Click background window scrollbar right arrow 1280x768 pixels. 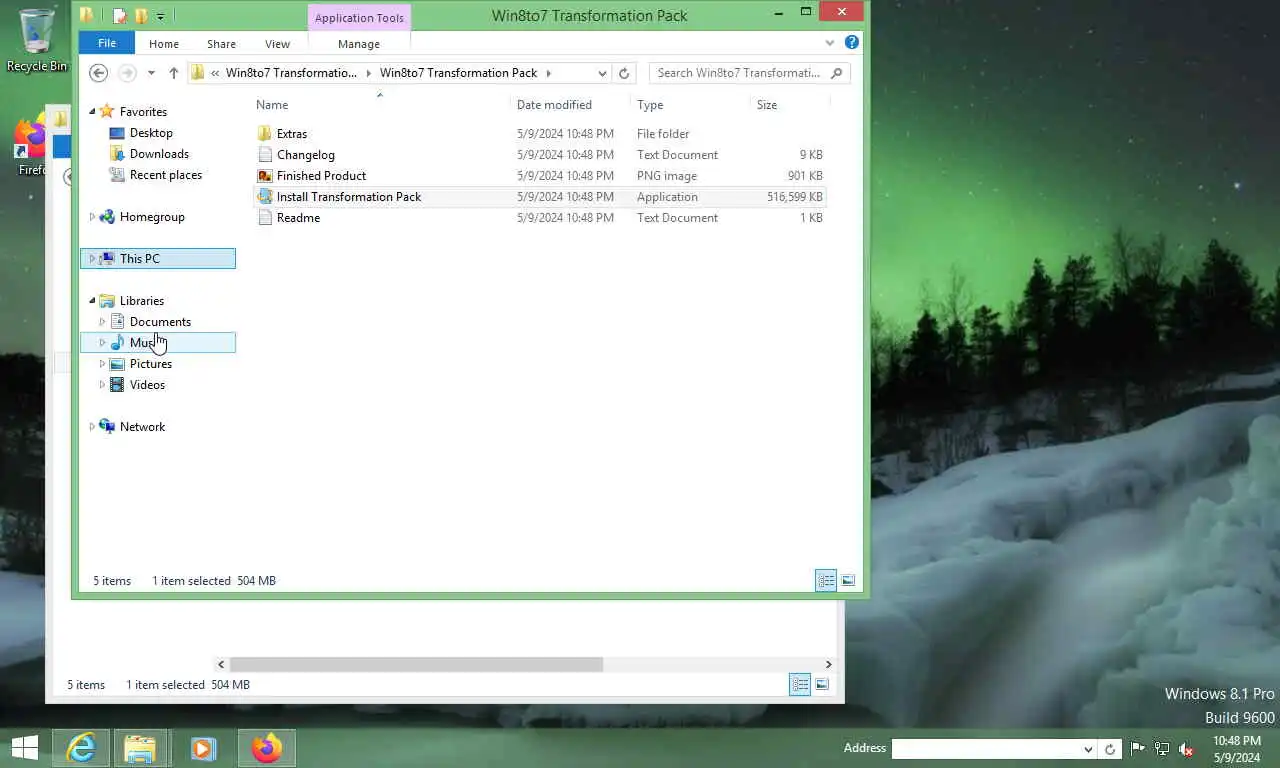pyautogui.click(x=828, y=665)
